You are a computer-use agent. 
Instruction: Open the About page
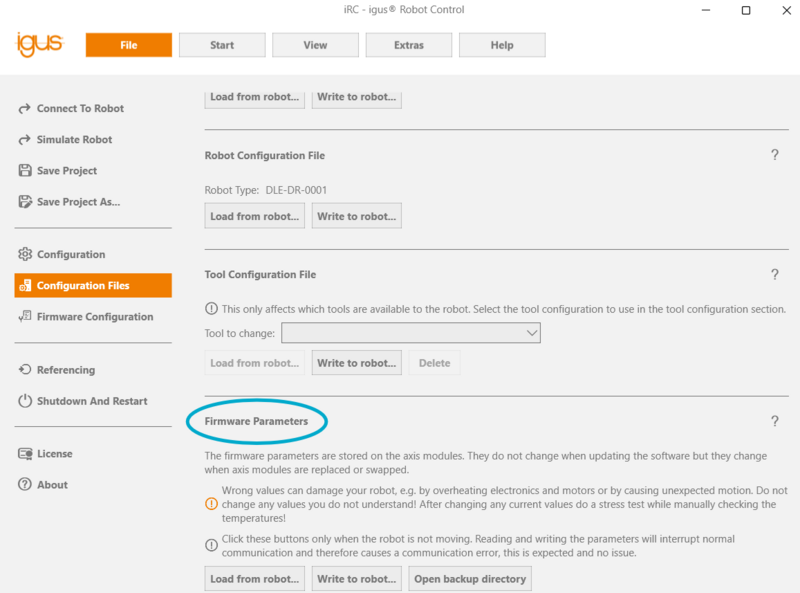click(93, 485)
